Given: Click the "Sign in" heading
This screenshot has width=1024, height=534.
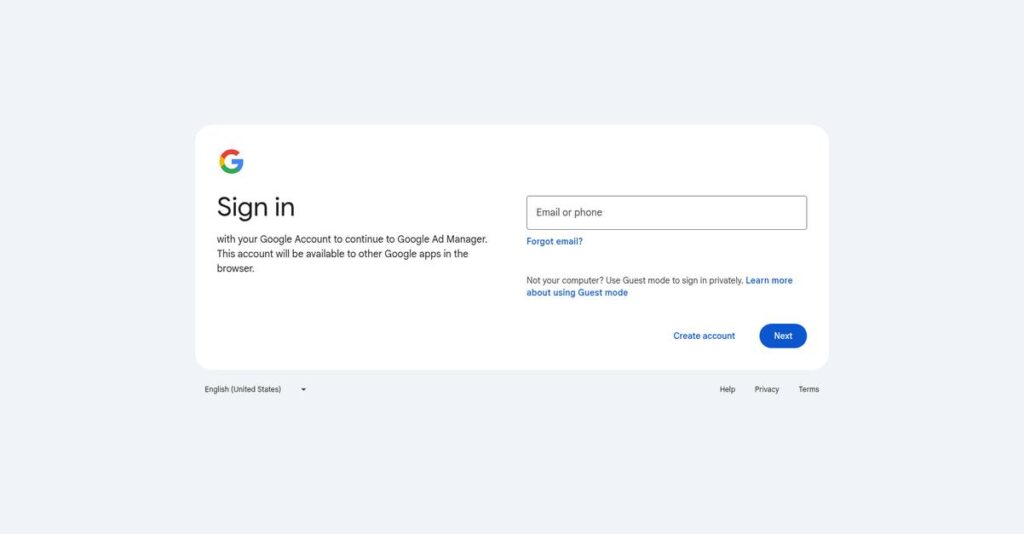Looking at the screenshot, I should pyautogui.click(x=256, y=207).
